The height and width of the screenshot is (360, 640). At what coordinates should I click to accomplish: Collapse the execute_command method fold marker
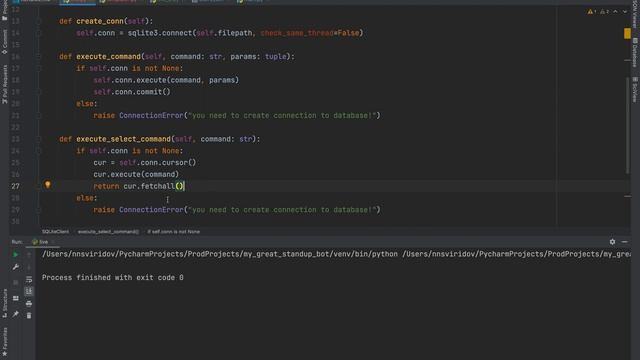[39, 57]
